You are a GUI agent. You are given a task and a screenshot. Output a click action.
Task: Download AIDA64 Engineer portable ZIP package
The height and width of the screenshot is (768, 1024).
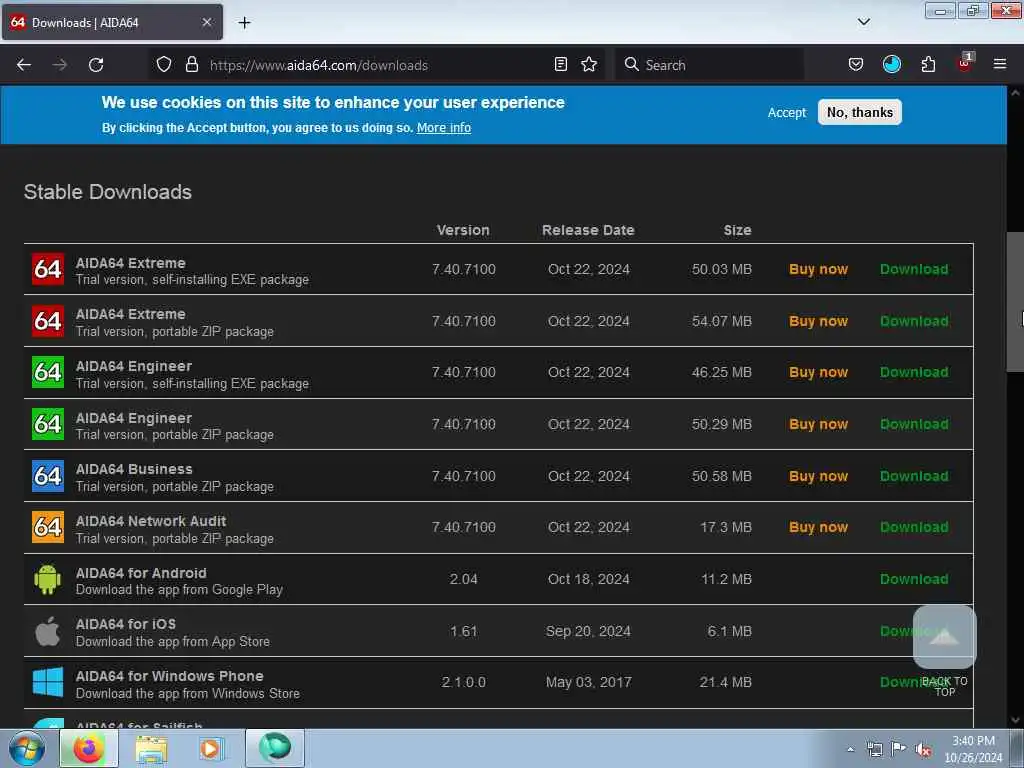(914, 424)
